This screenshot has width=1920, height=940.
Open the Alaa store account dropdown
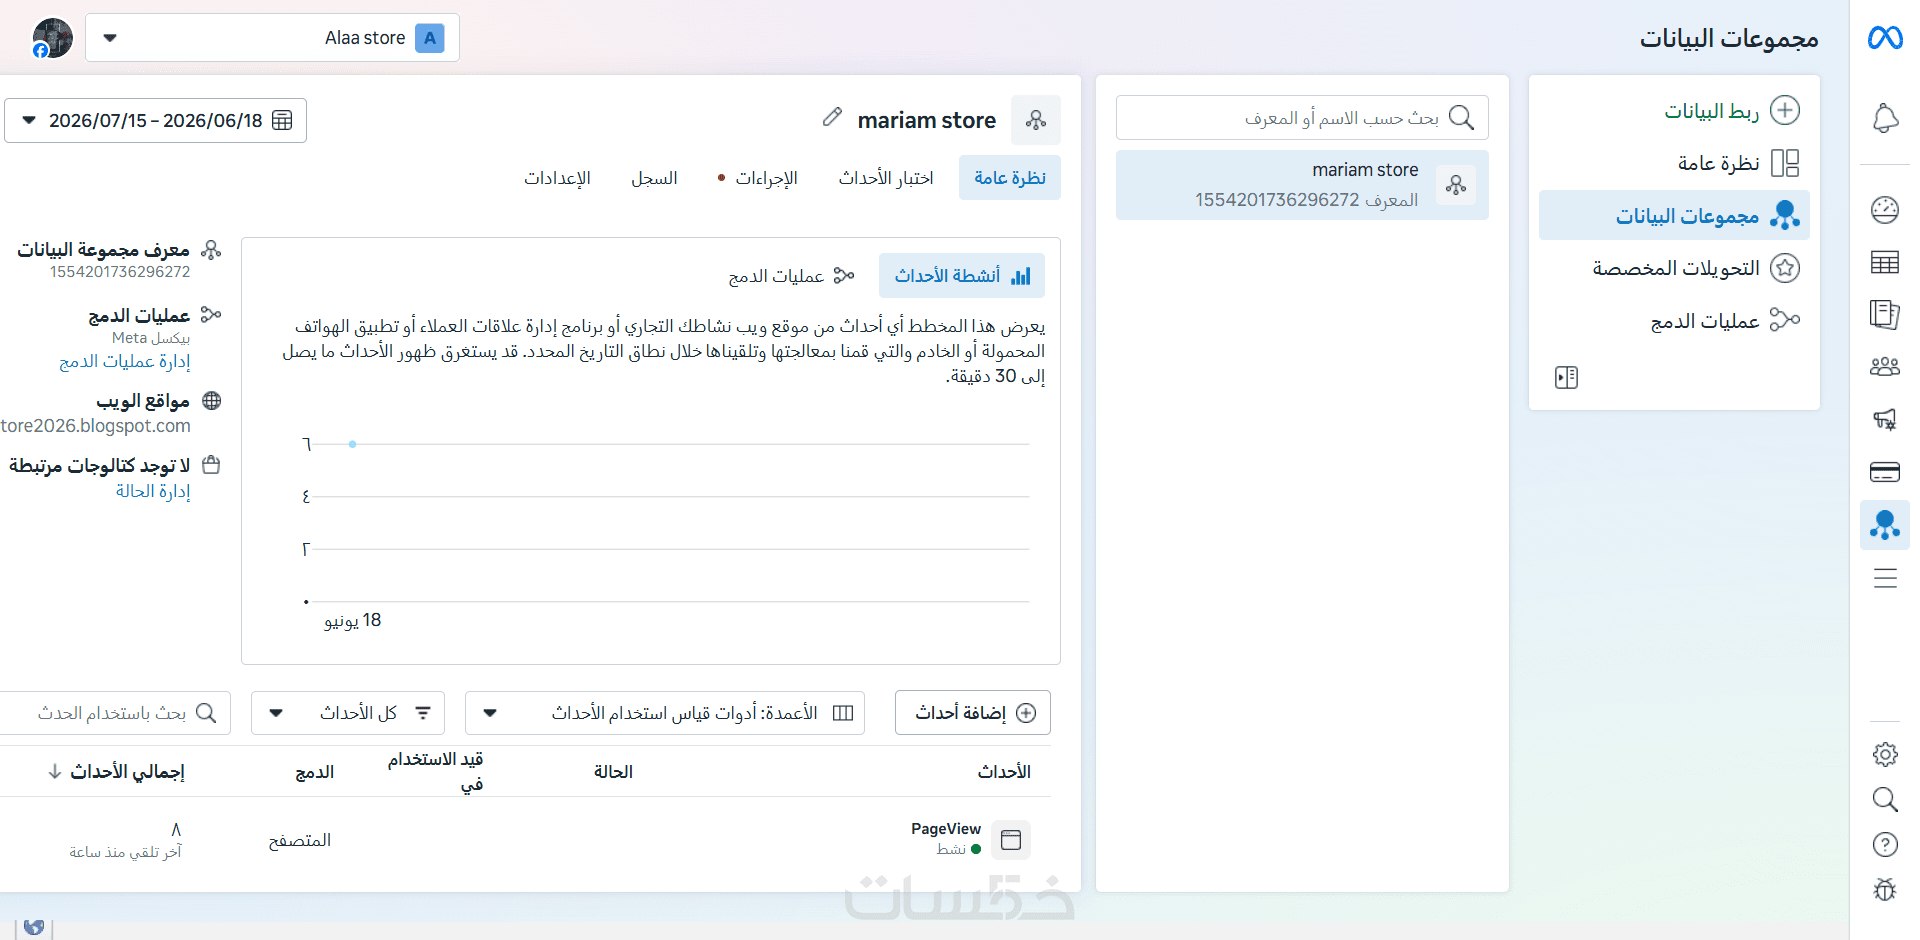tap(273, 38)
